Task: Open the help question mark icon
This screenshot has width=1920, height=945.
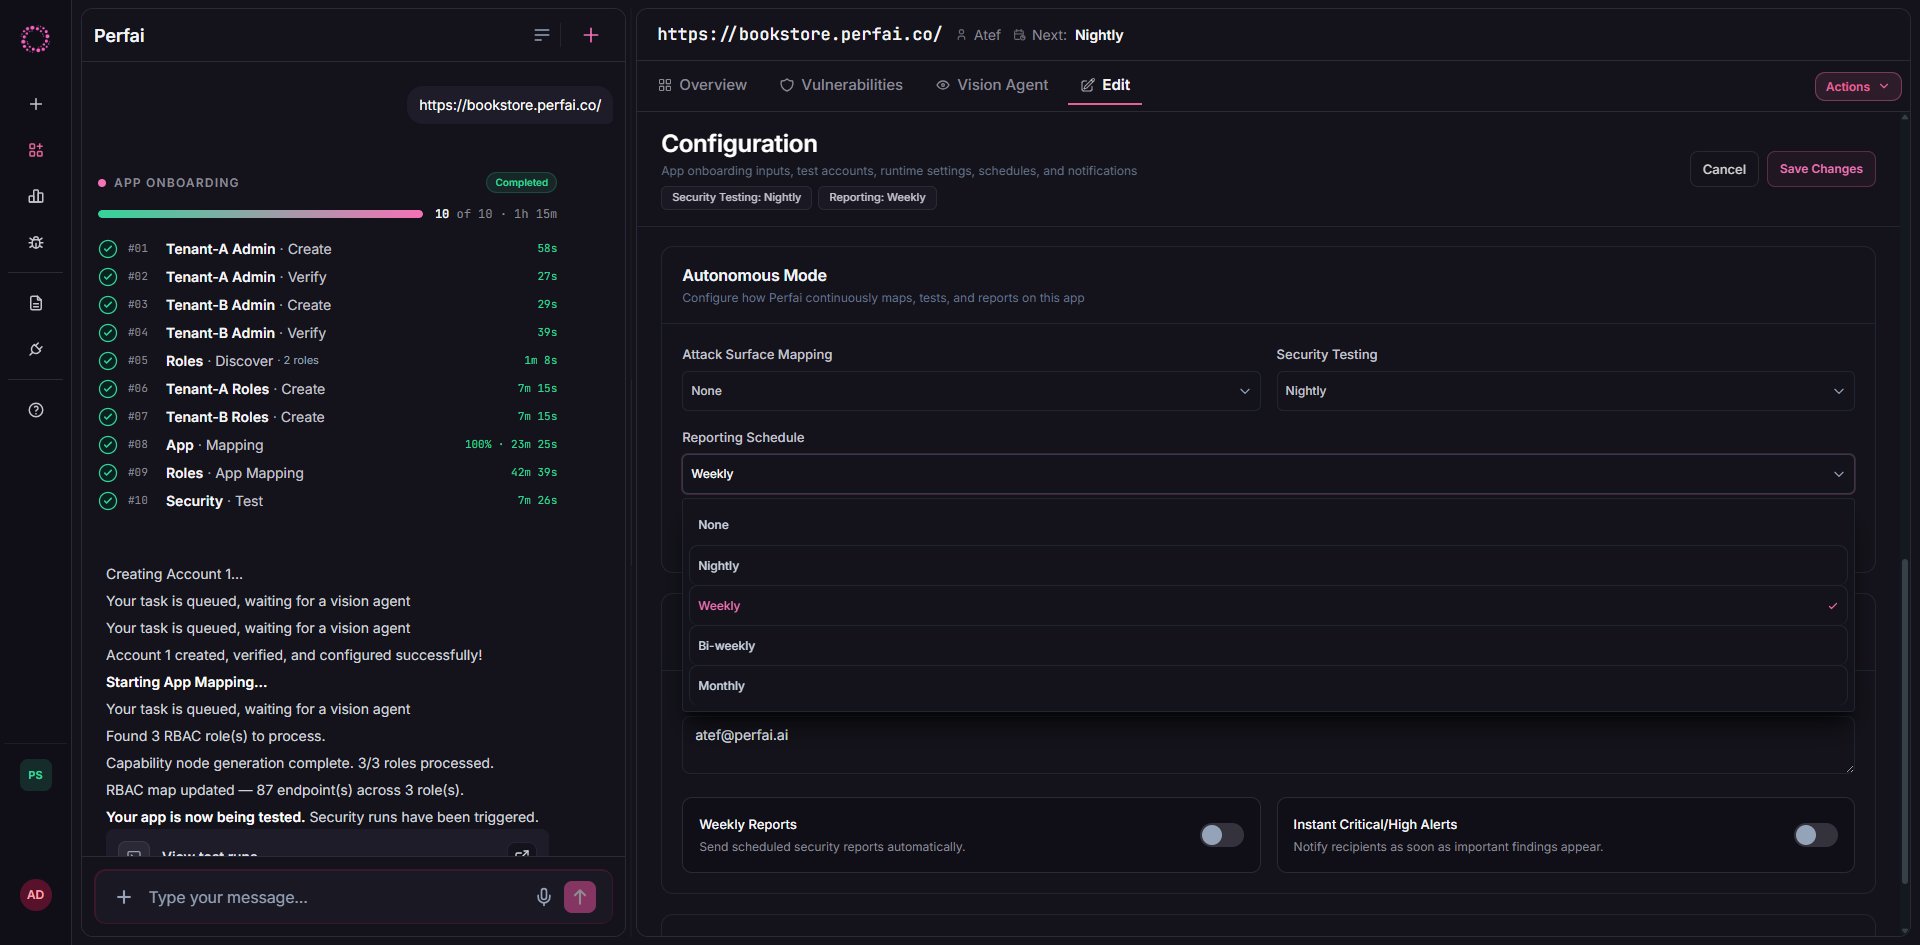Action: [x=36, y=410]
